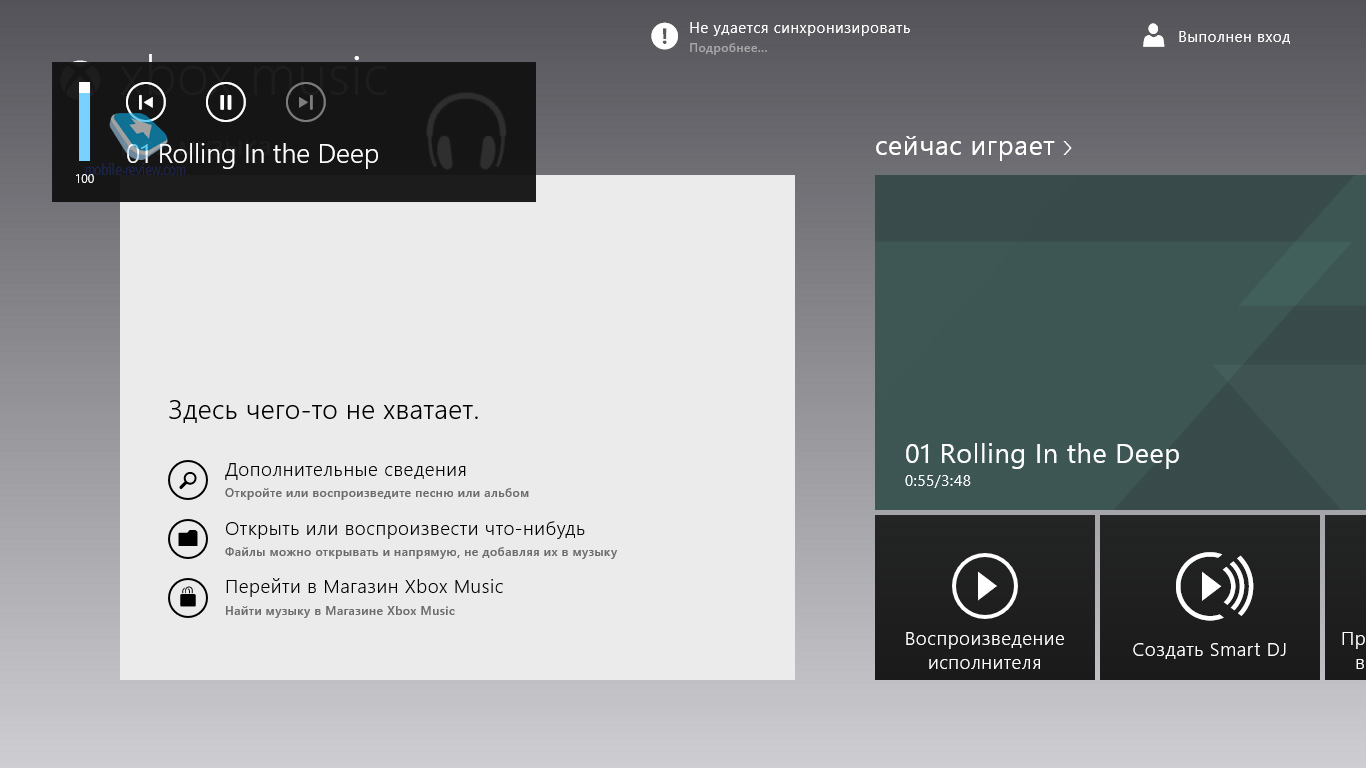Viewport: 1366px width, 768px height.
Task: Click the folder icon to open files
Action: (188, 539)
